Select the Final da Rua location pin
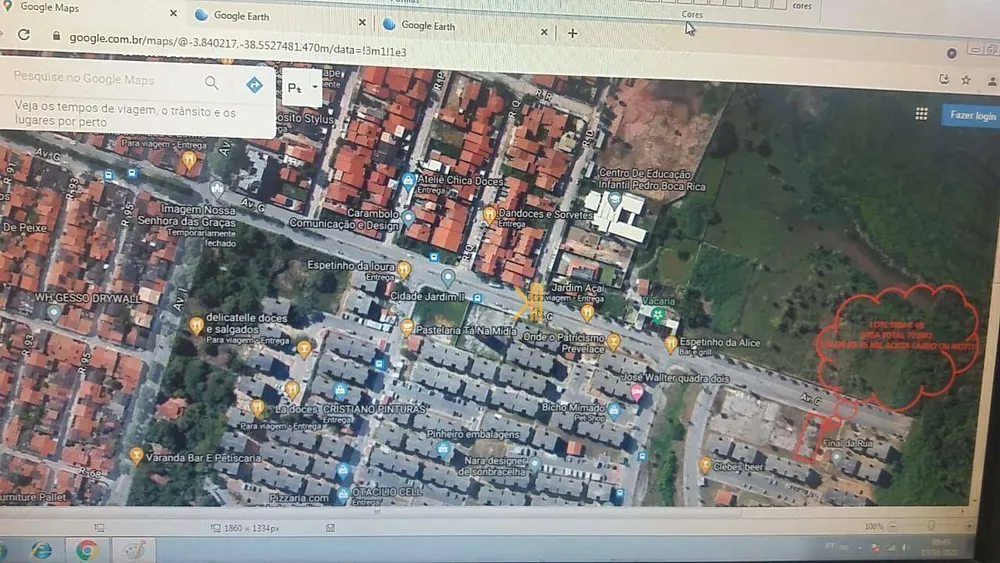This screenshot has height=563, width=1000. pos(837,457)
